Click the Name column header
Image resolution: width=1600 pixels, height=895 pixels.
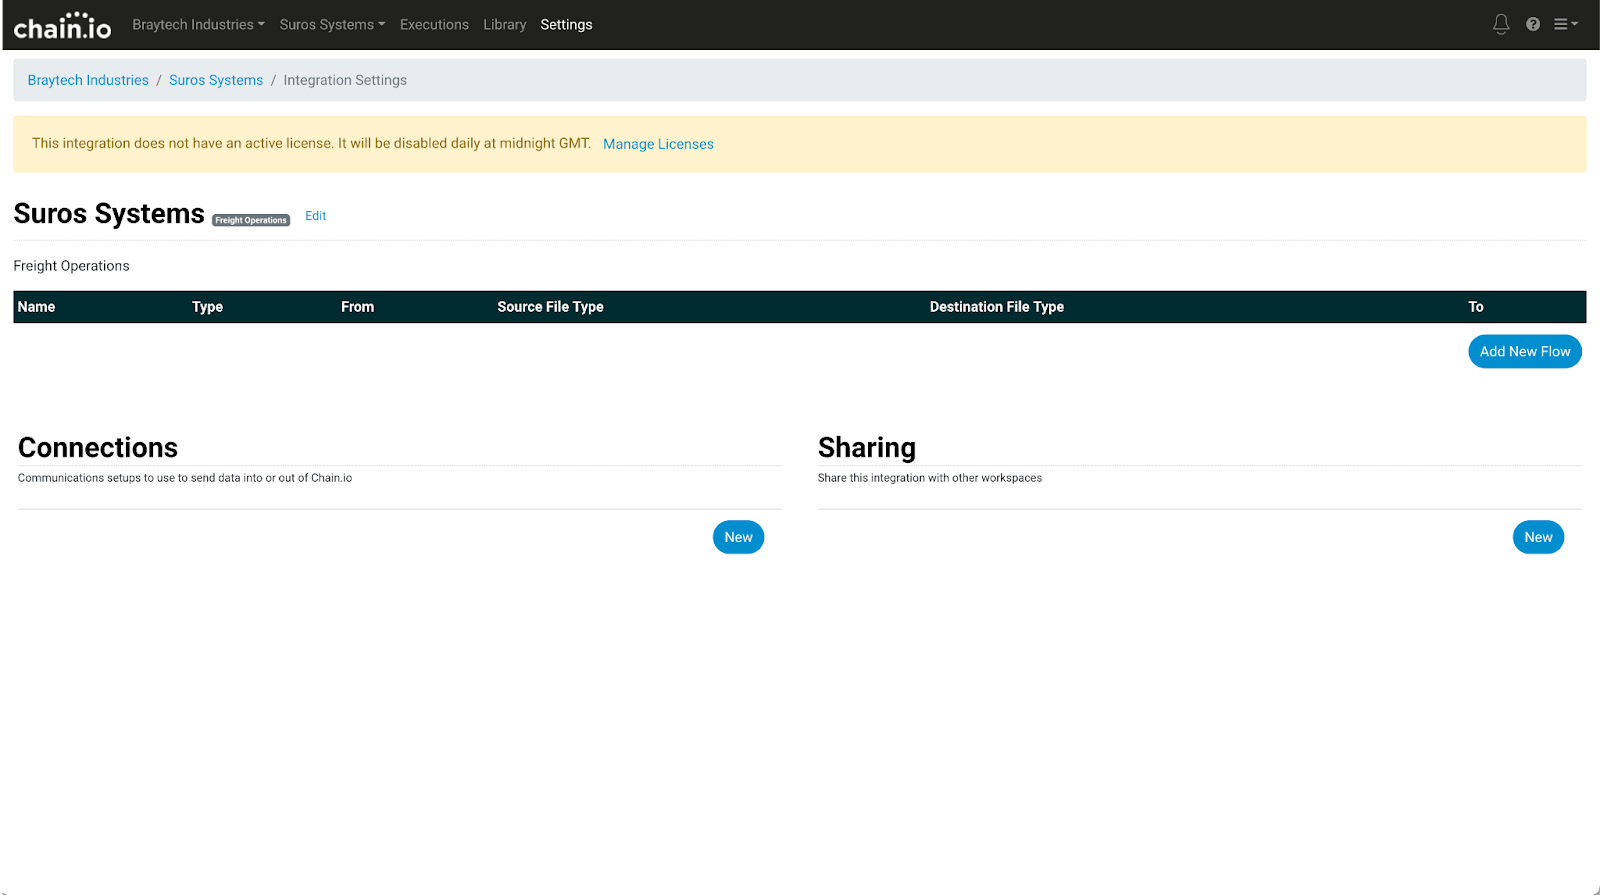36,307
